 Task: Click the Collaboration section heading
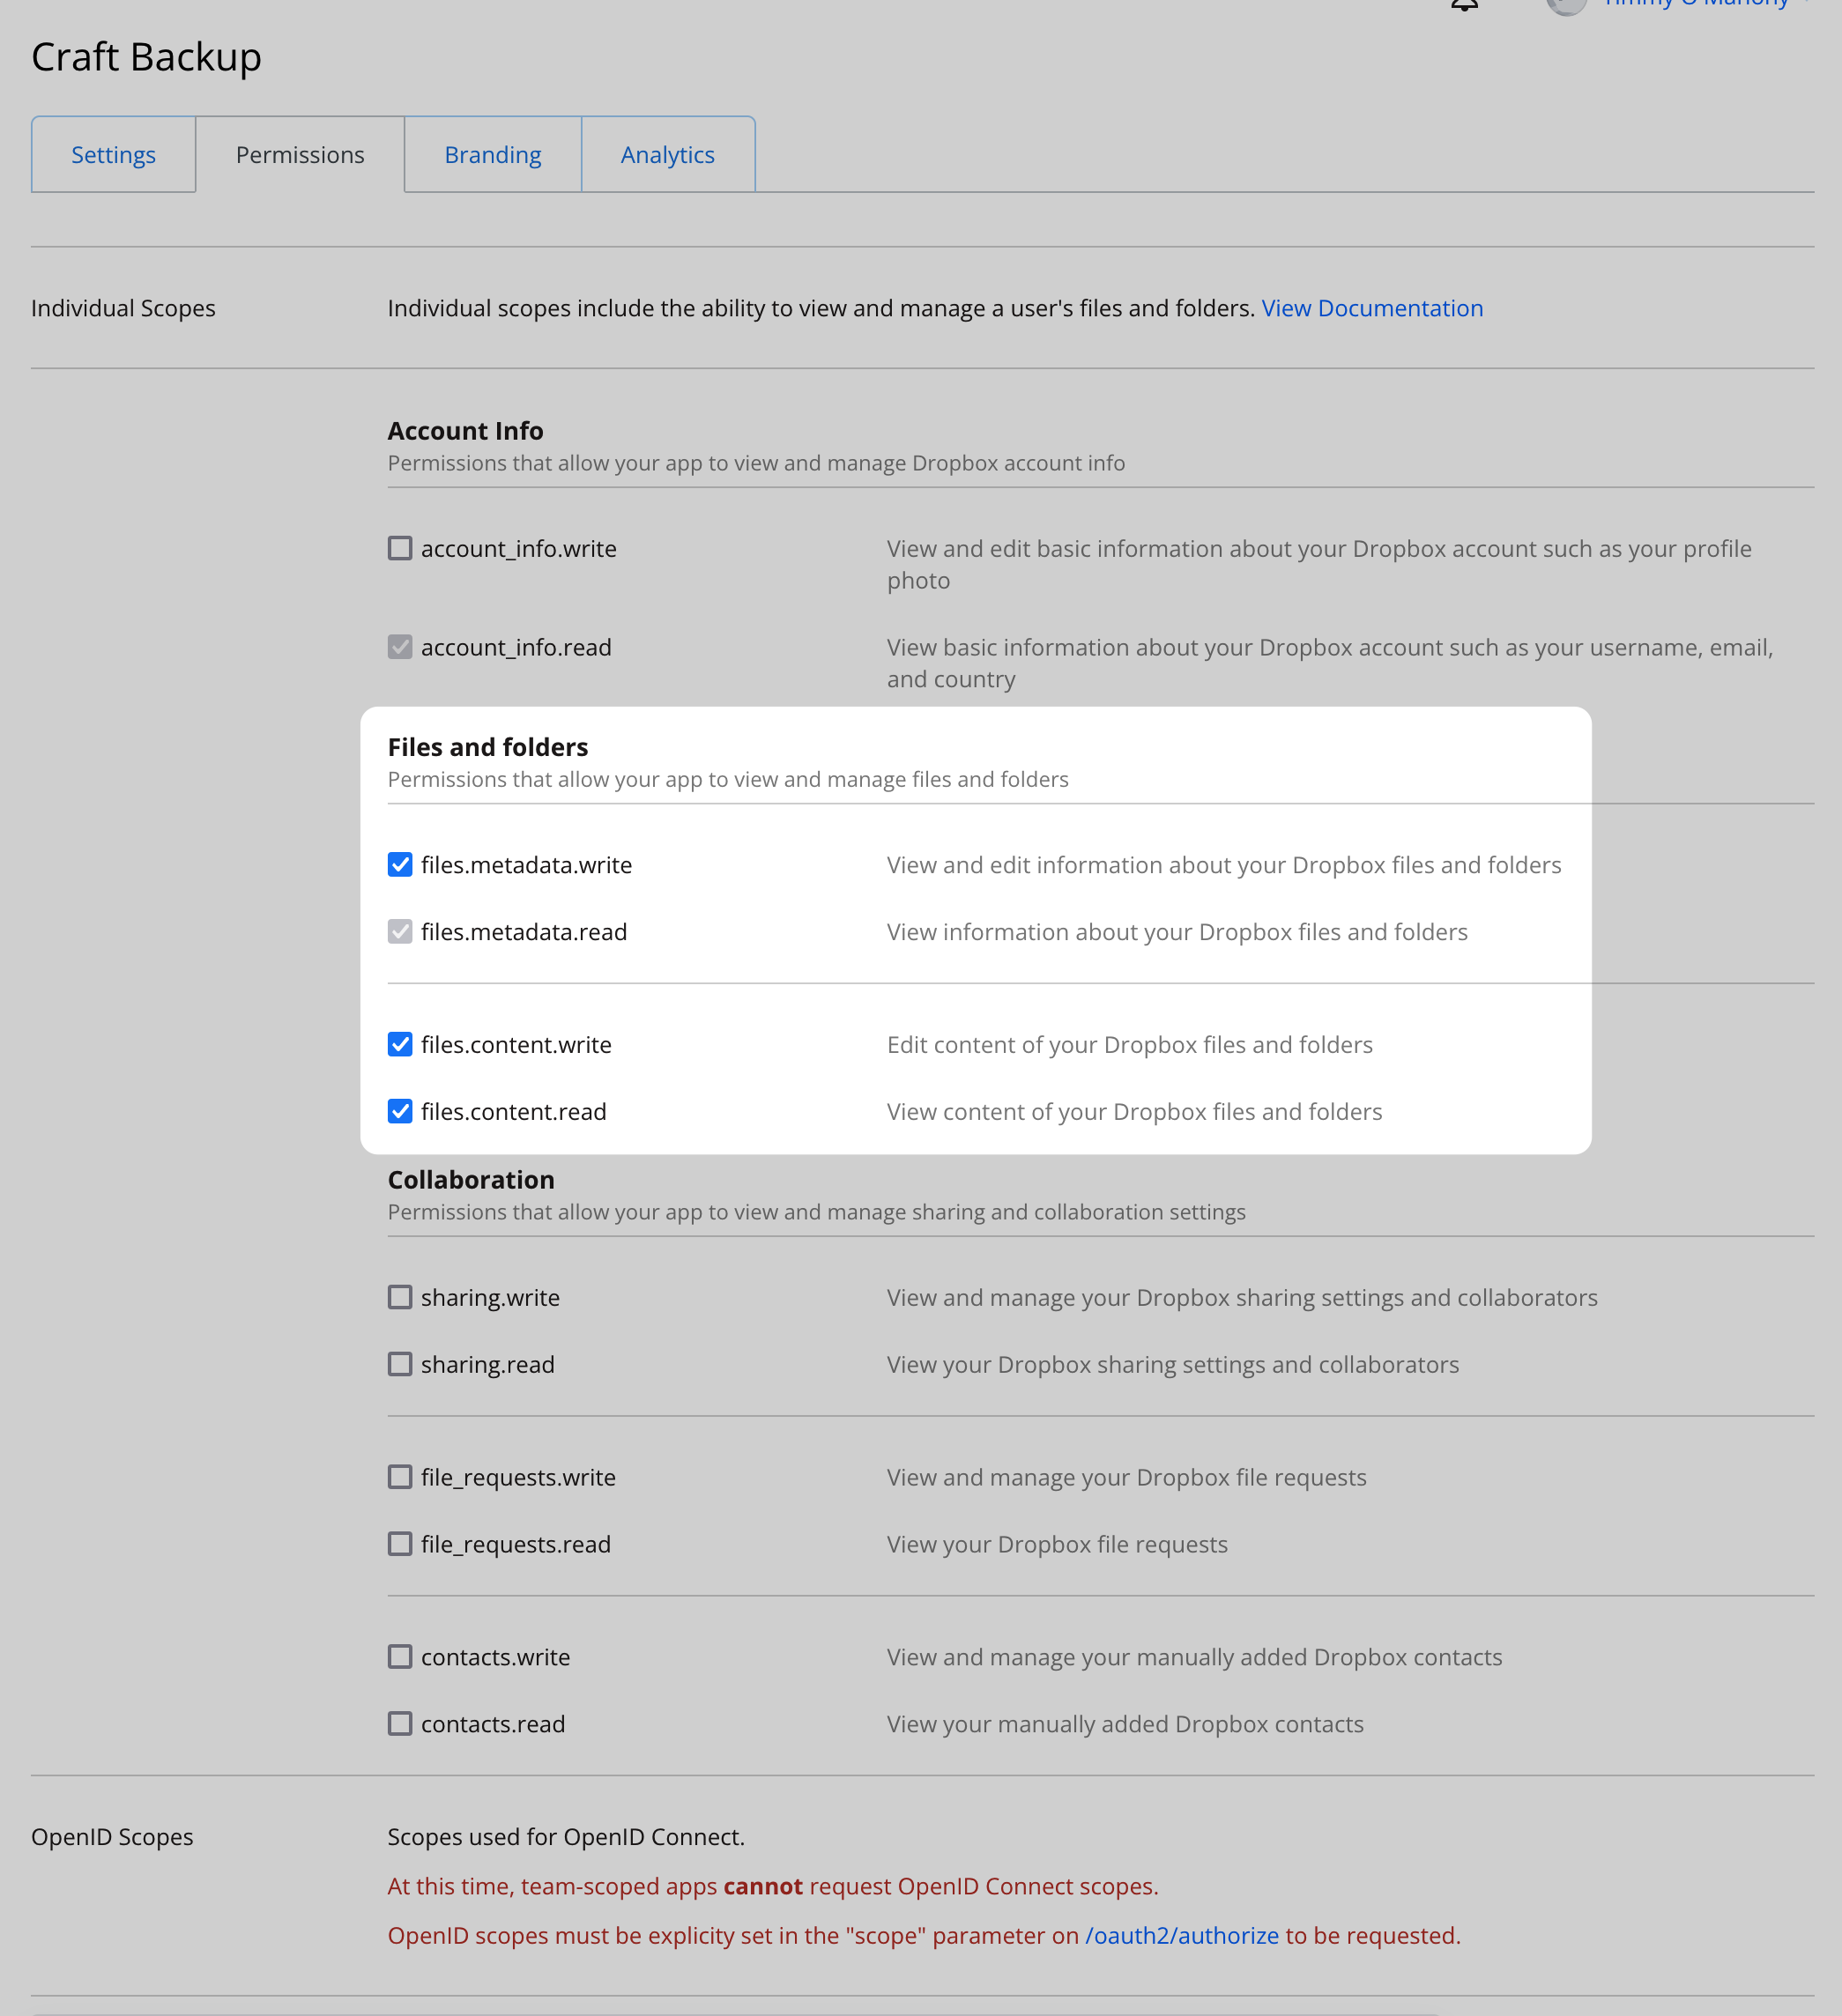click(x=471, y=1179)
